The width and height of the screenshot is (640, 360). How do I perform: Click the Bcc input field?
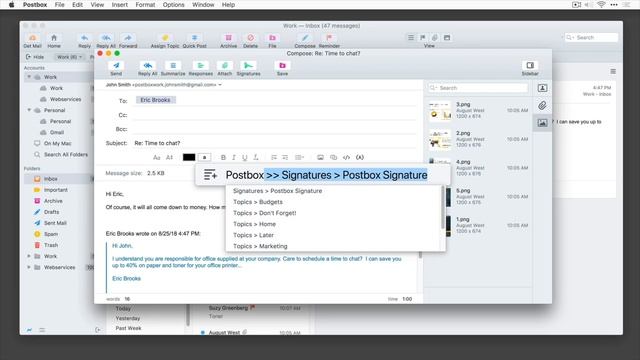[274, 129]
